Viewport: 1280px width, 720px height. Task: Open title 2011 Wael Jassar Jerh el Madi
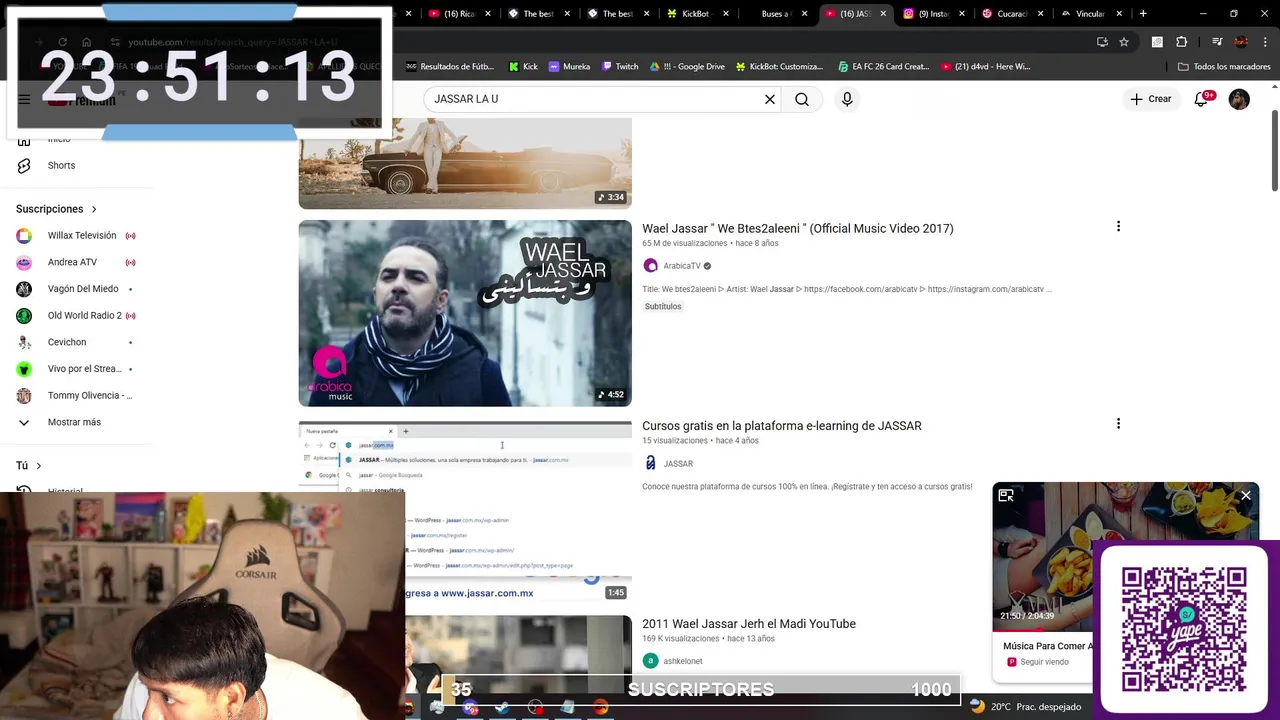749,623
